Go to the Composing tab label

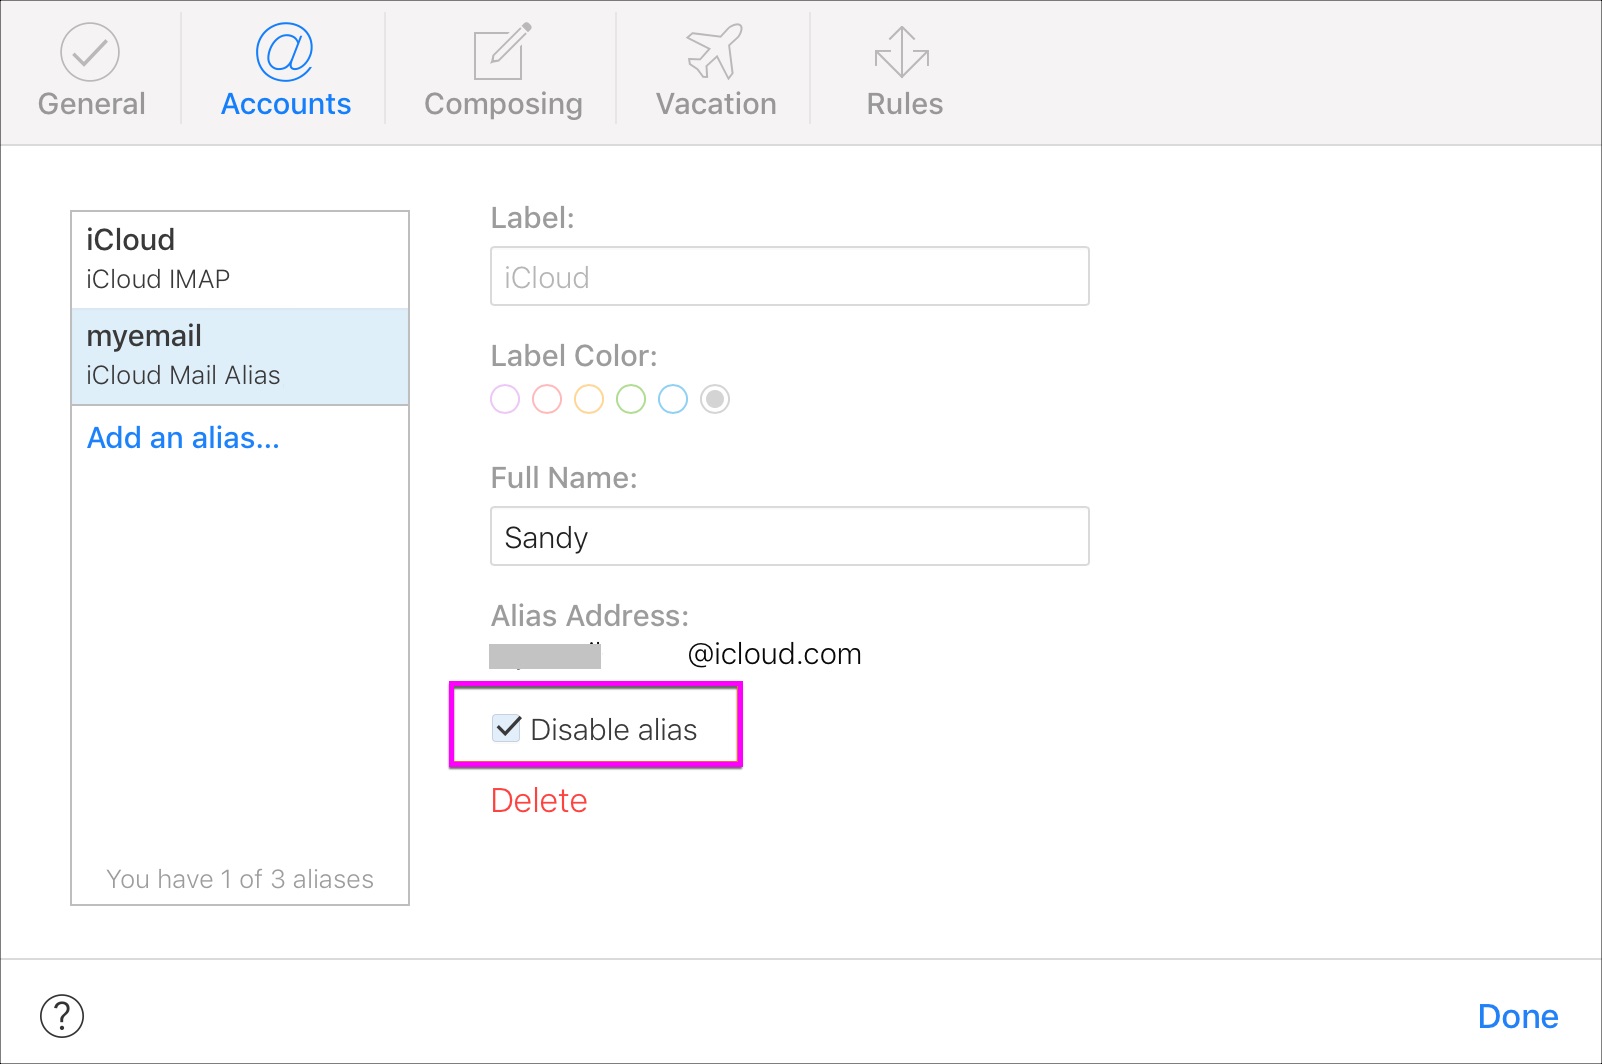503,105
